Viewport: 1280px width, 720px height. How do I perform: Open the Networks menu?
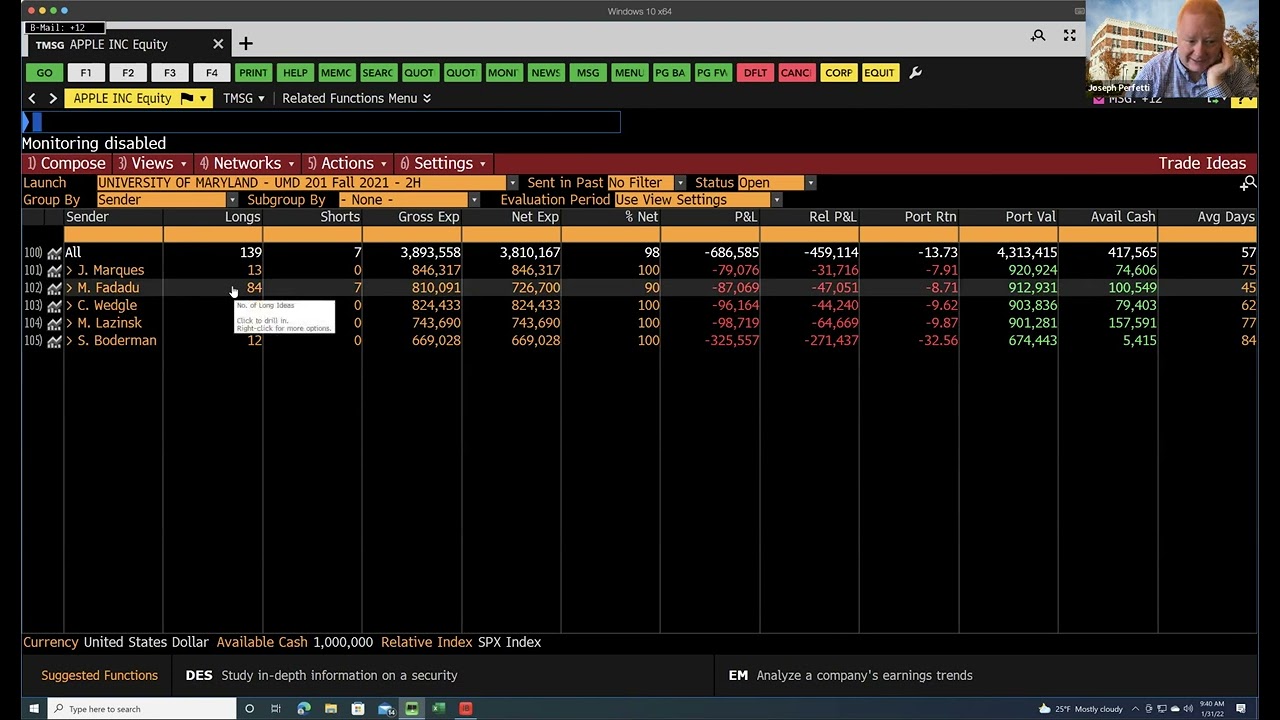pyautogui.click(x=247, y=163)
